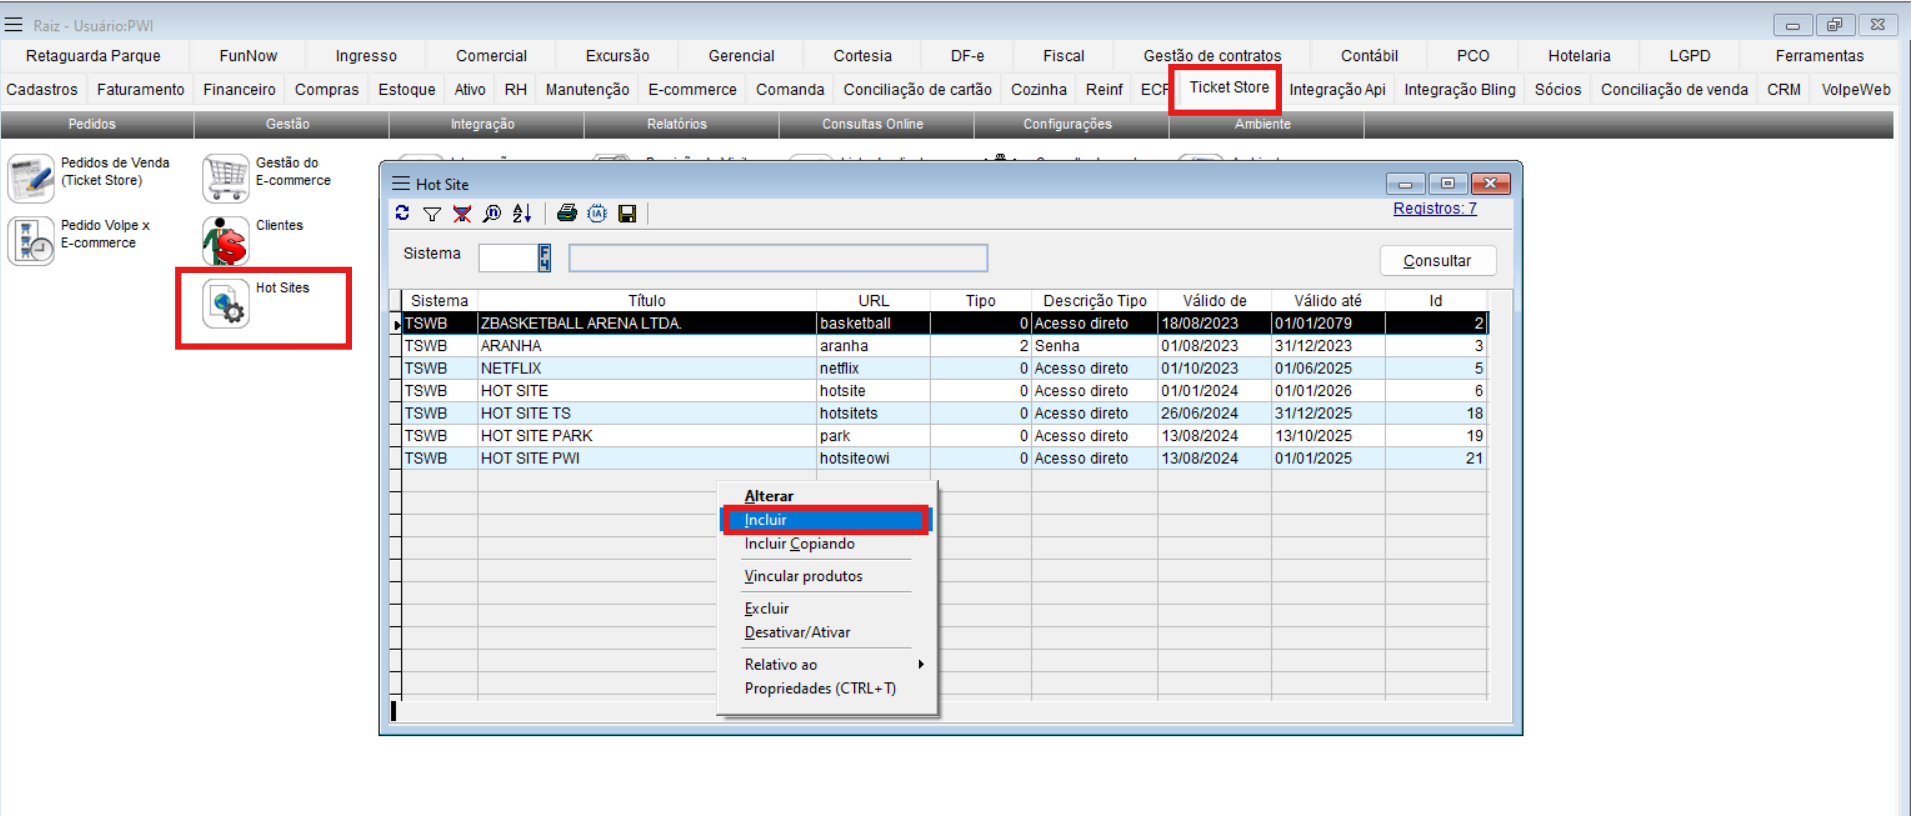Open the Clientes icon

click(x=226, y=241)
